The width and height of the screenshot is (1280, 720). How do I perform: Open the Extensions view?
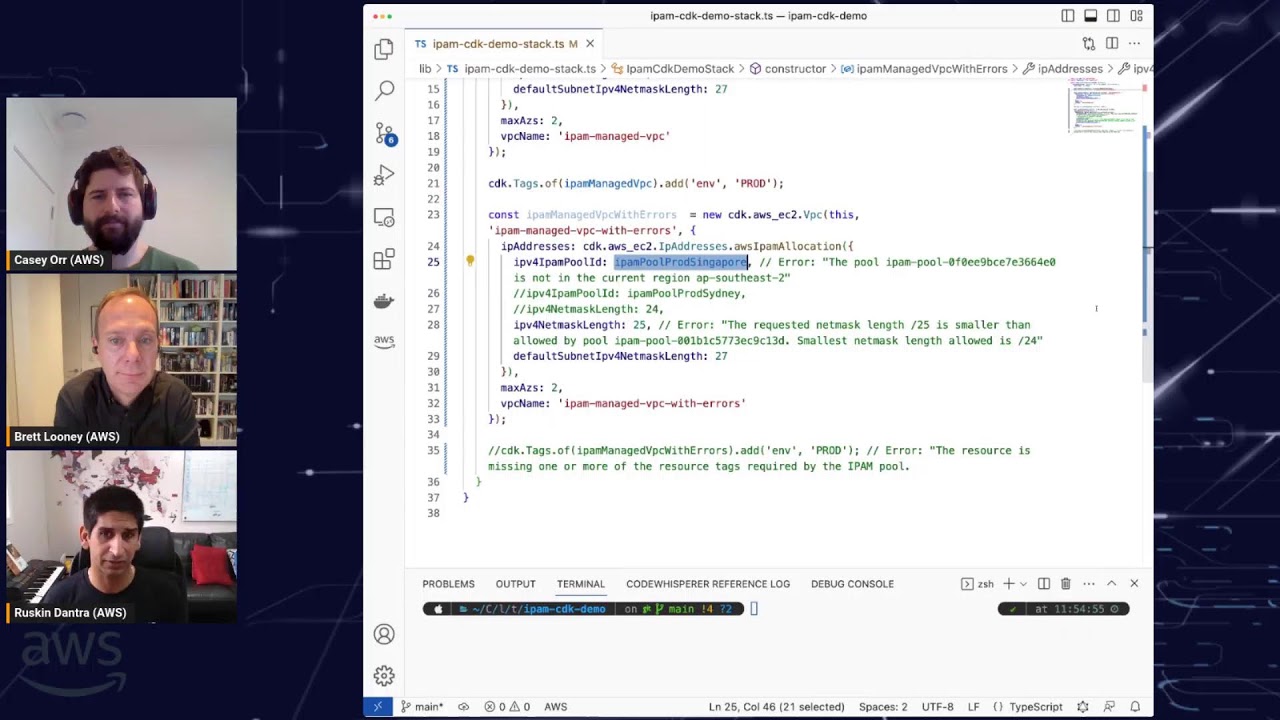[x=384, y=260]
